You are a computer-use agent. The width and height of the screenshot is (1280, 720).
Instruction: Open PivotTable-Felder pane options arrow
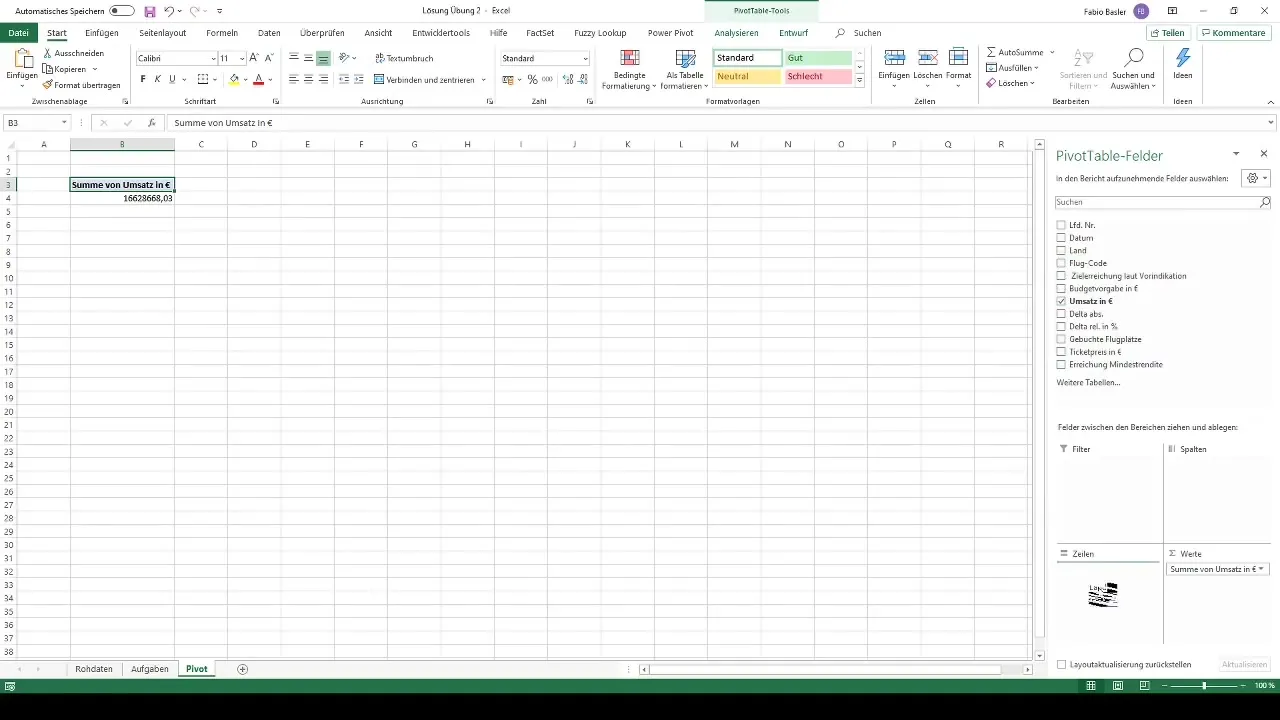point(1236,154)
